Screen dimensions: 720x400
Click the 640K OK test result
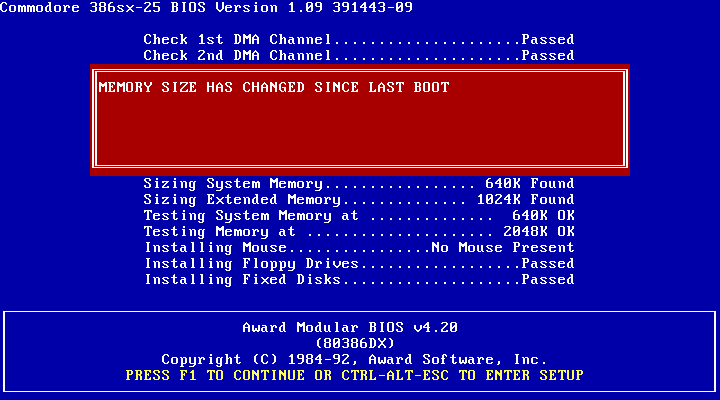pyautogui.click(x=543, y=216)
